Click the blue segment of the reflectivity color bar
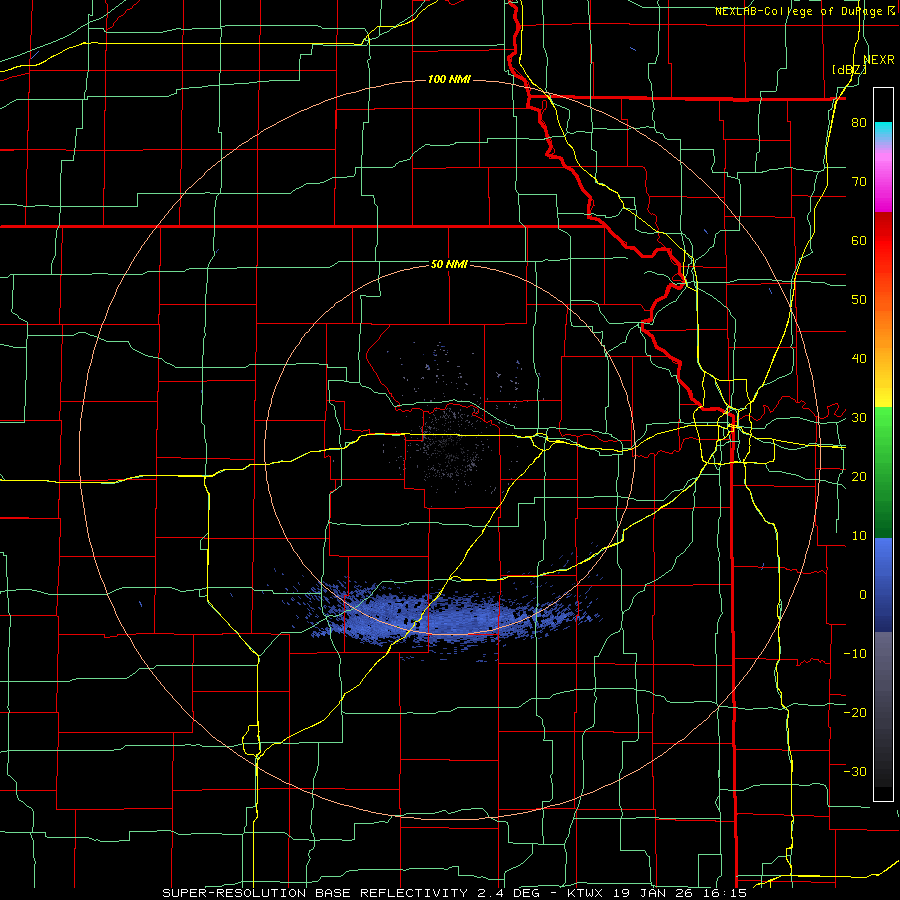The image size is (900, 900). pyautogui.click(x=883, y=585)
